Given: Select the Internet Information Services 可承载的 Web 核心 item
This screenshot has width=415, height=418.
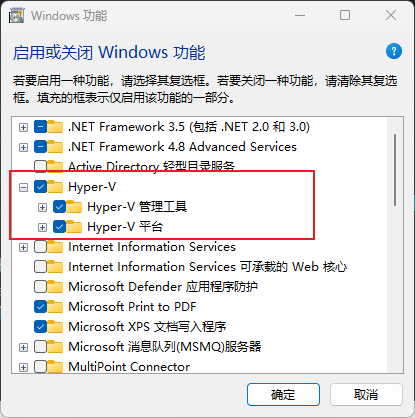Looking at the screenshot, I should pyautogui.click(x=207, y=267).
